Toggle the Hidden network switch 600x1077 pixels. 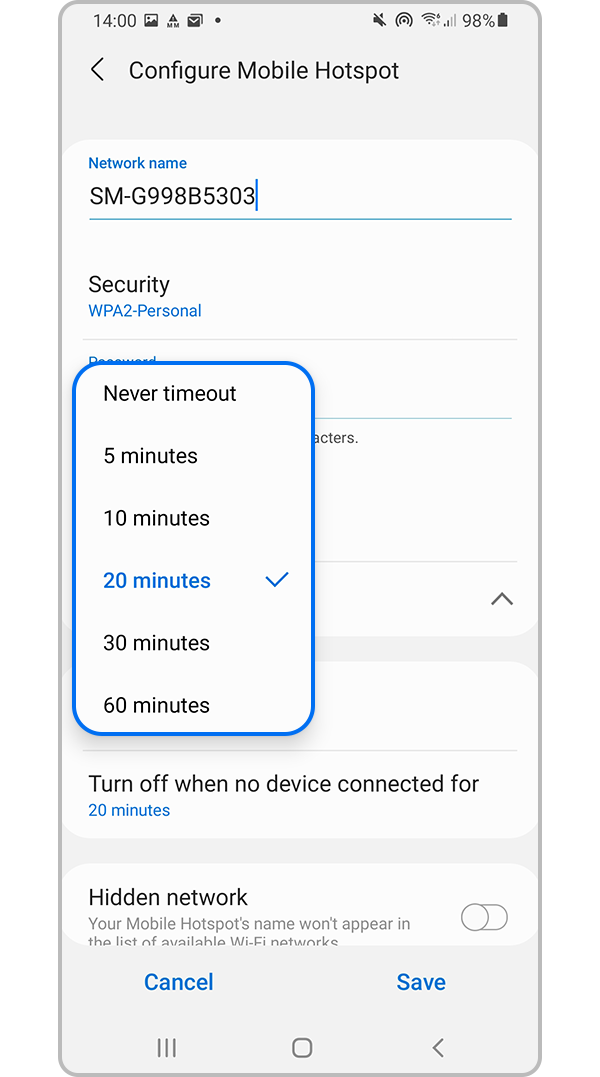(484, 917)
